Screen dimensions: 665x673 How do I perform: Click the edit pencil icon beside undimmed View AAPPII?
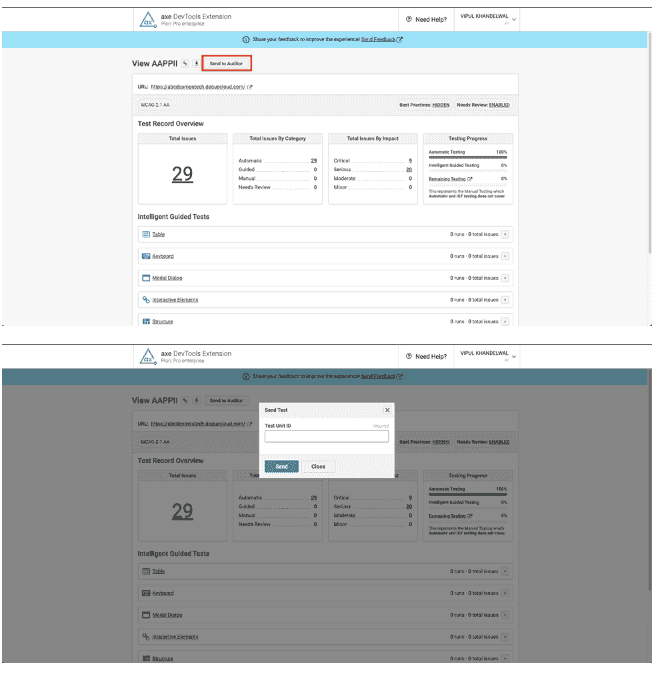point(185,63)
